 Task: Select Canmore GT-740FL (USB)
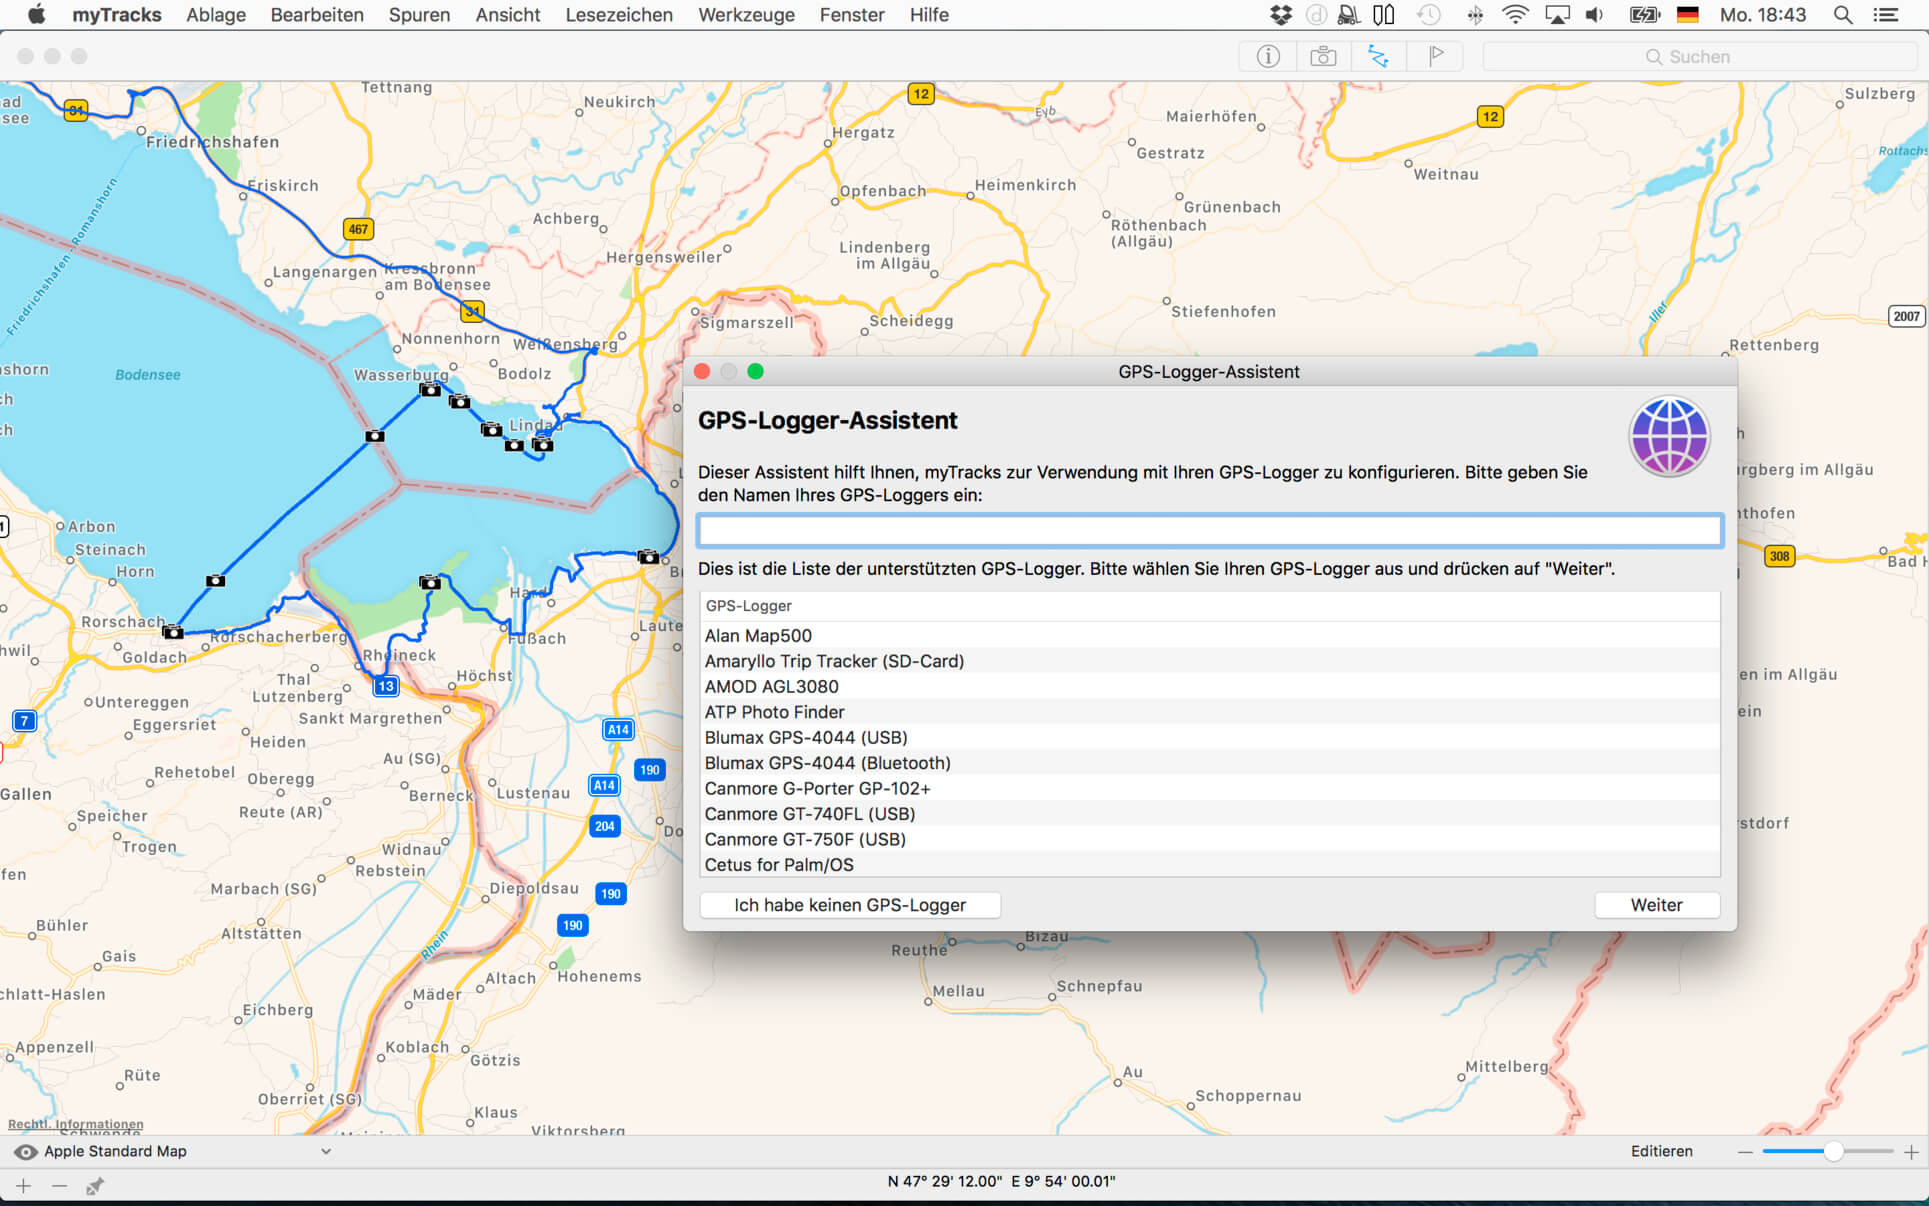click(1210, 814)
